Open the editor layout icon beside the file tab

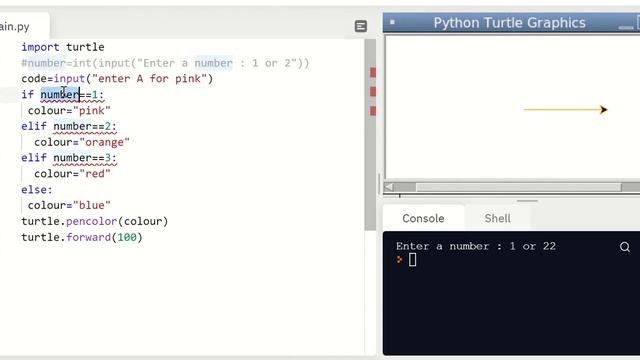click(x=361, y=26)
